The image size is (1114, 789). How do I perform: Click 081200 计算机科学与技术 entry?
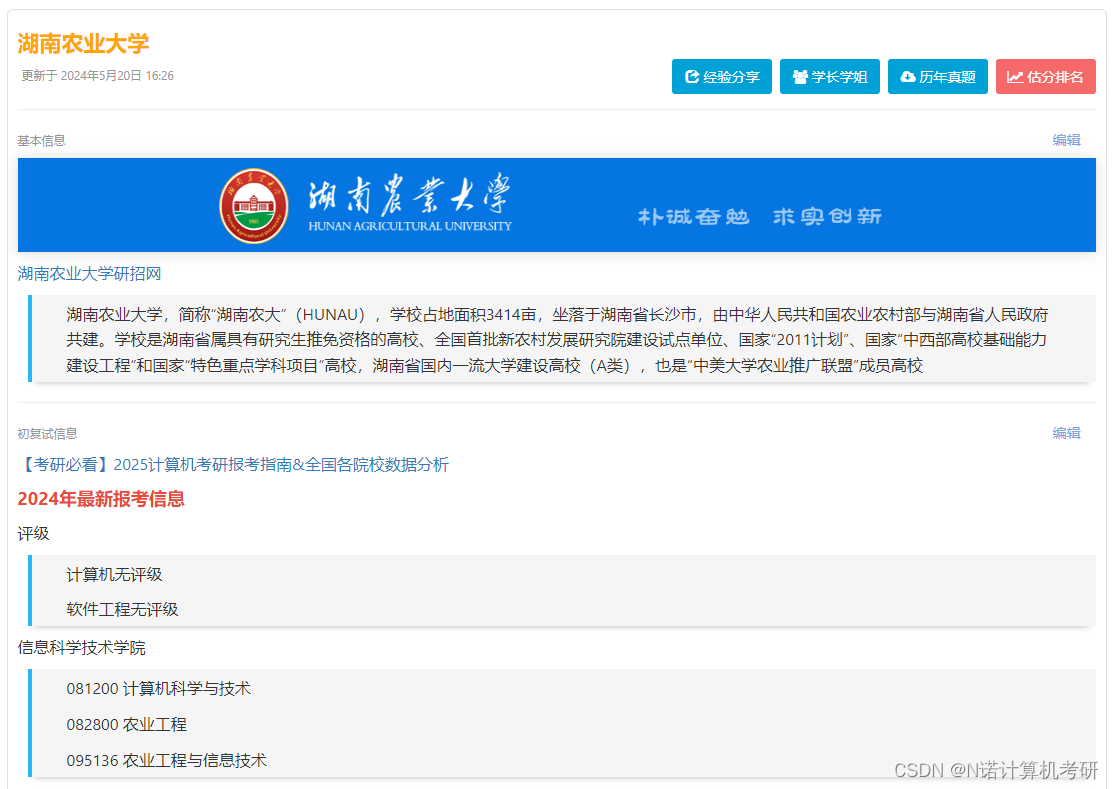pos(158,688)
